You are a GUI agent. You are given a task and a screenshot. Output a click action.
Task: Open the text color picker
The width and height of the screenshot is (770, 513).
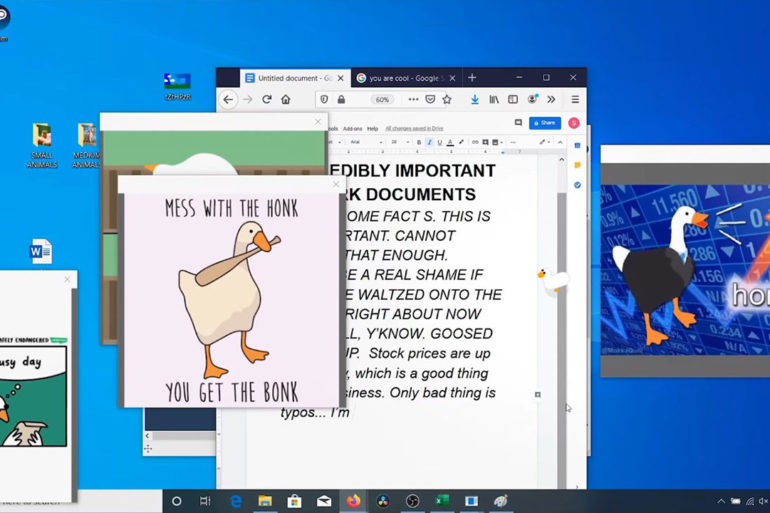pyautogui.click(x=450, y=142)
